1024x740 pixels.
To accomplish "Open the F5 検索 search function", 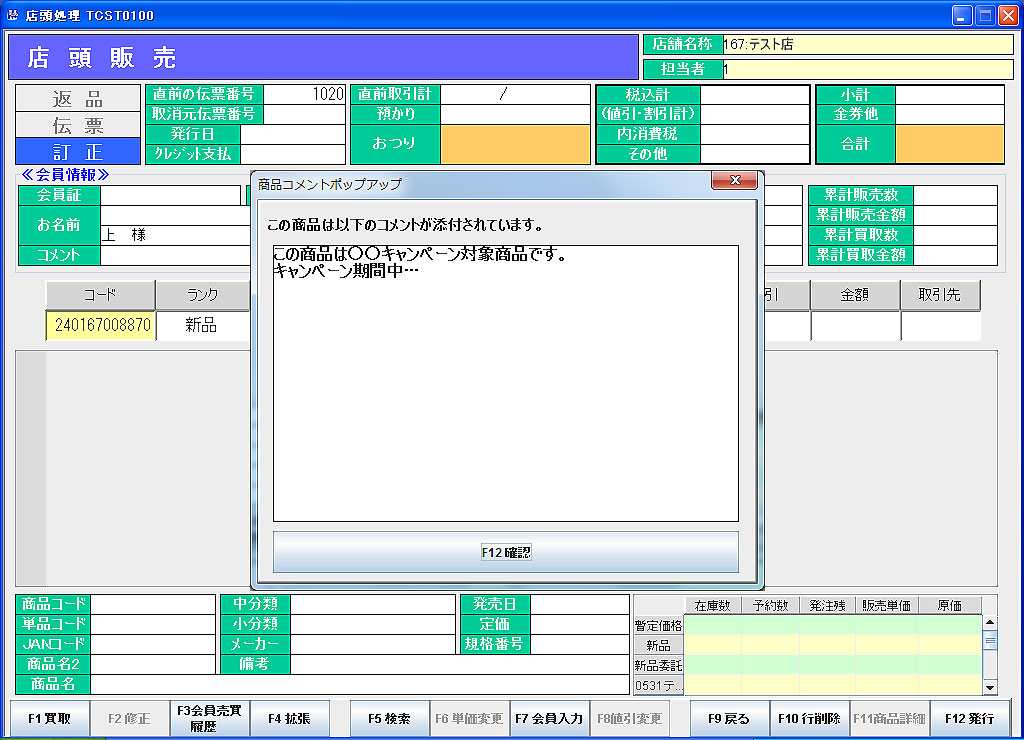I will tap(389, 718).
